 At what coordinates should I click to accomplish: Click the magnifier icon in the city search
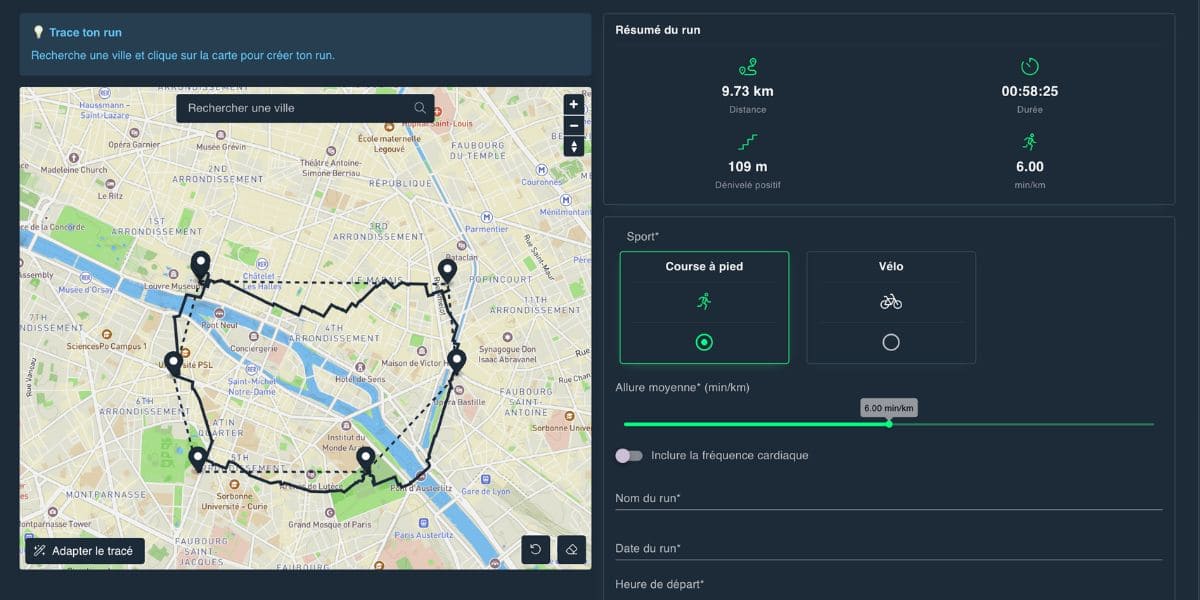[420, 108]
